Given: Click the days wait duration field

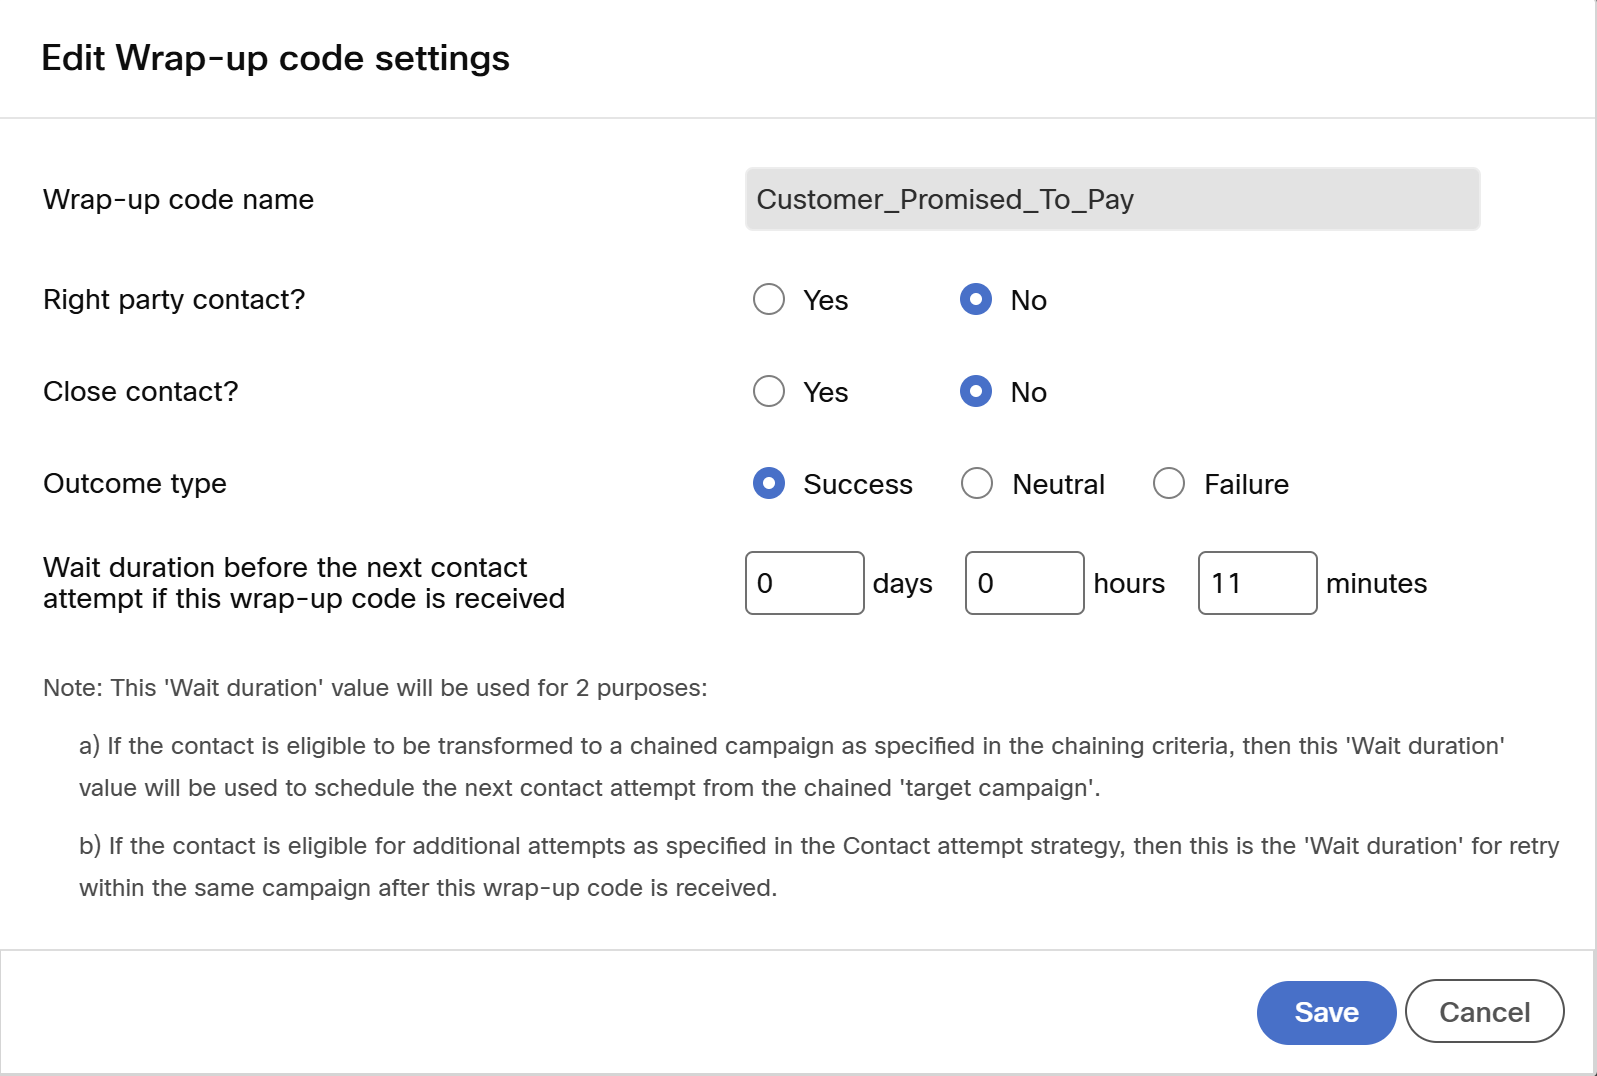Looking at the screenshot, I should point(805,583).
